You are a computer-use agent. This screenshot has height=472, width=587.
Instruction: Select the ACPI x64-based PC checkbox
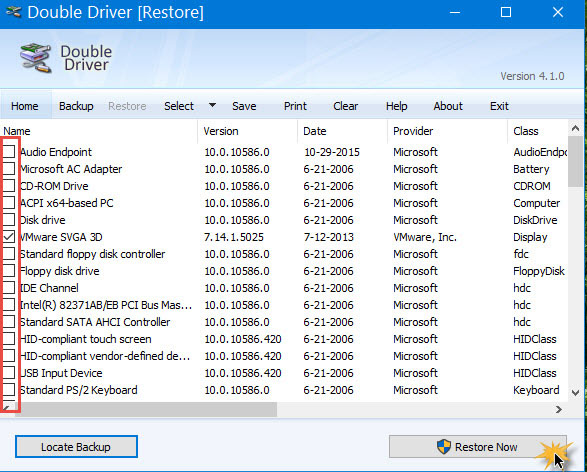pos(9,202)
